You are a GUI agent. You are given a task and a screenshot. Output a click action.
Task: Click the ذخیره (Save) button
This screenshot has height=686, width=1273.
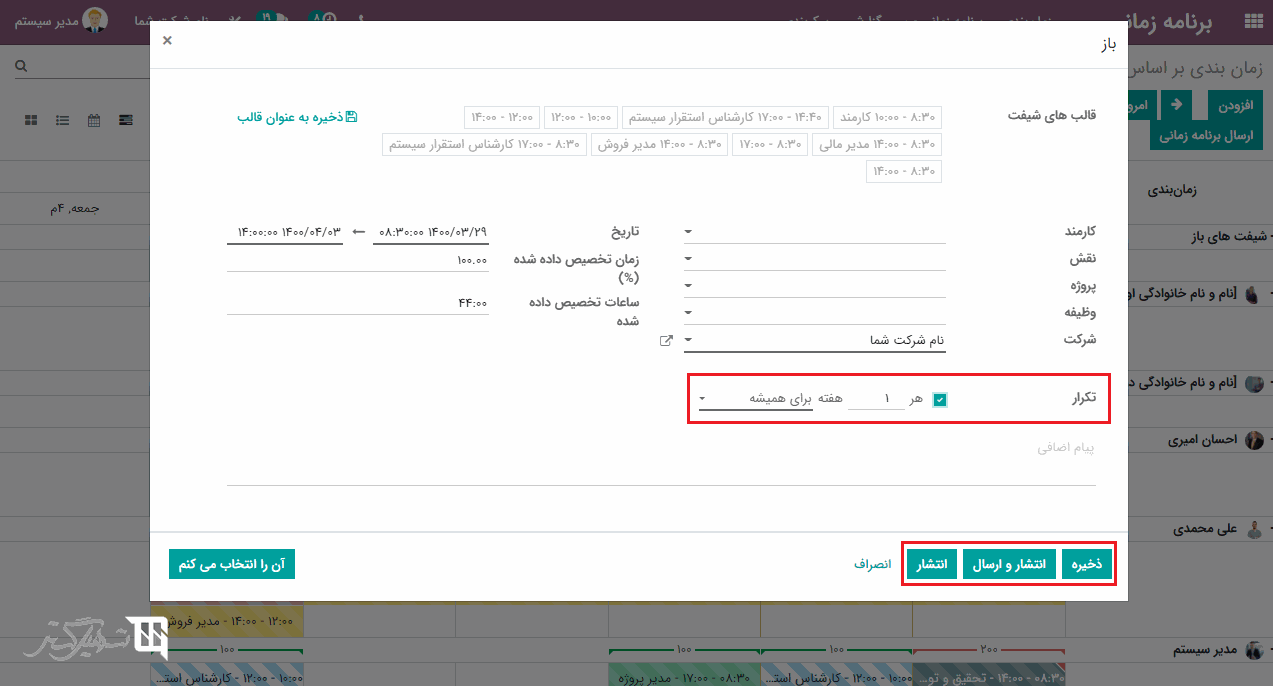[x=1086, y=565]
